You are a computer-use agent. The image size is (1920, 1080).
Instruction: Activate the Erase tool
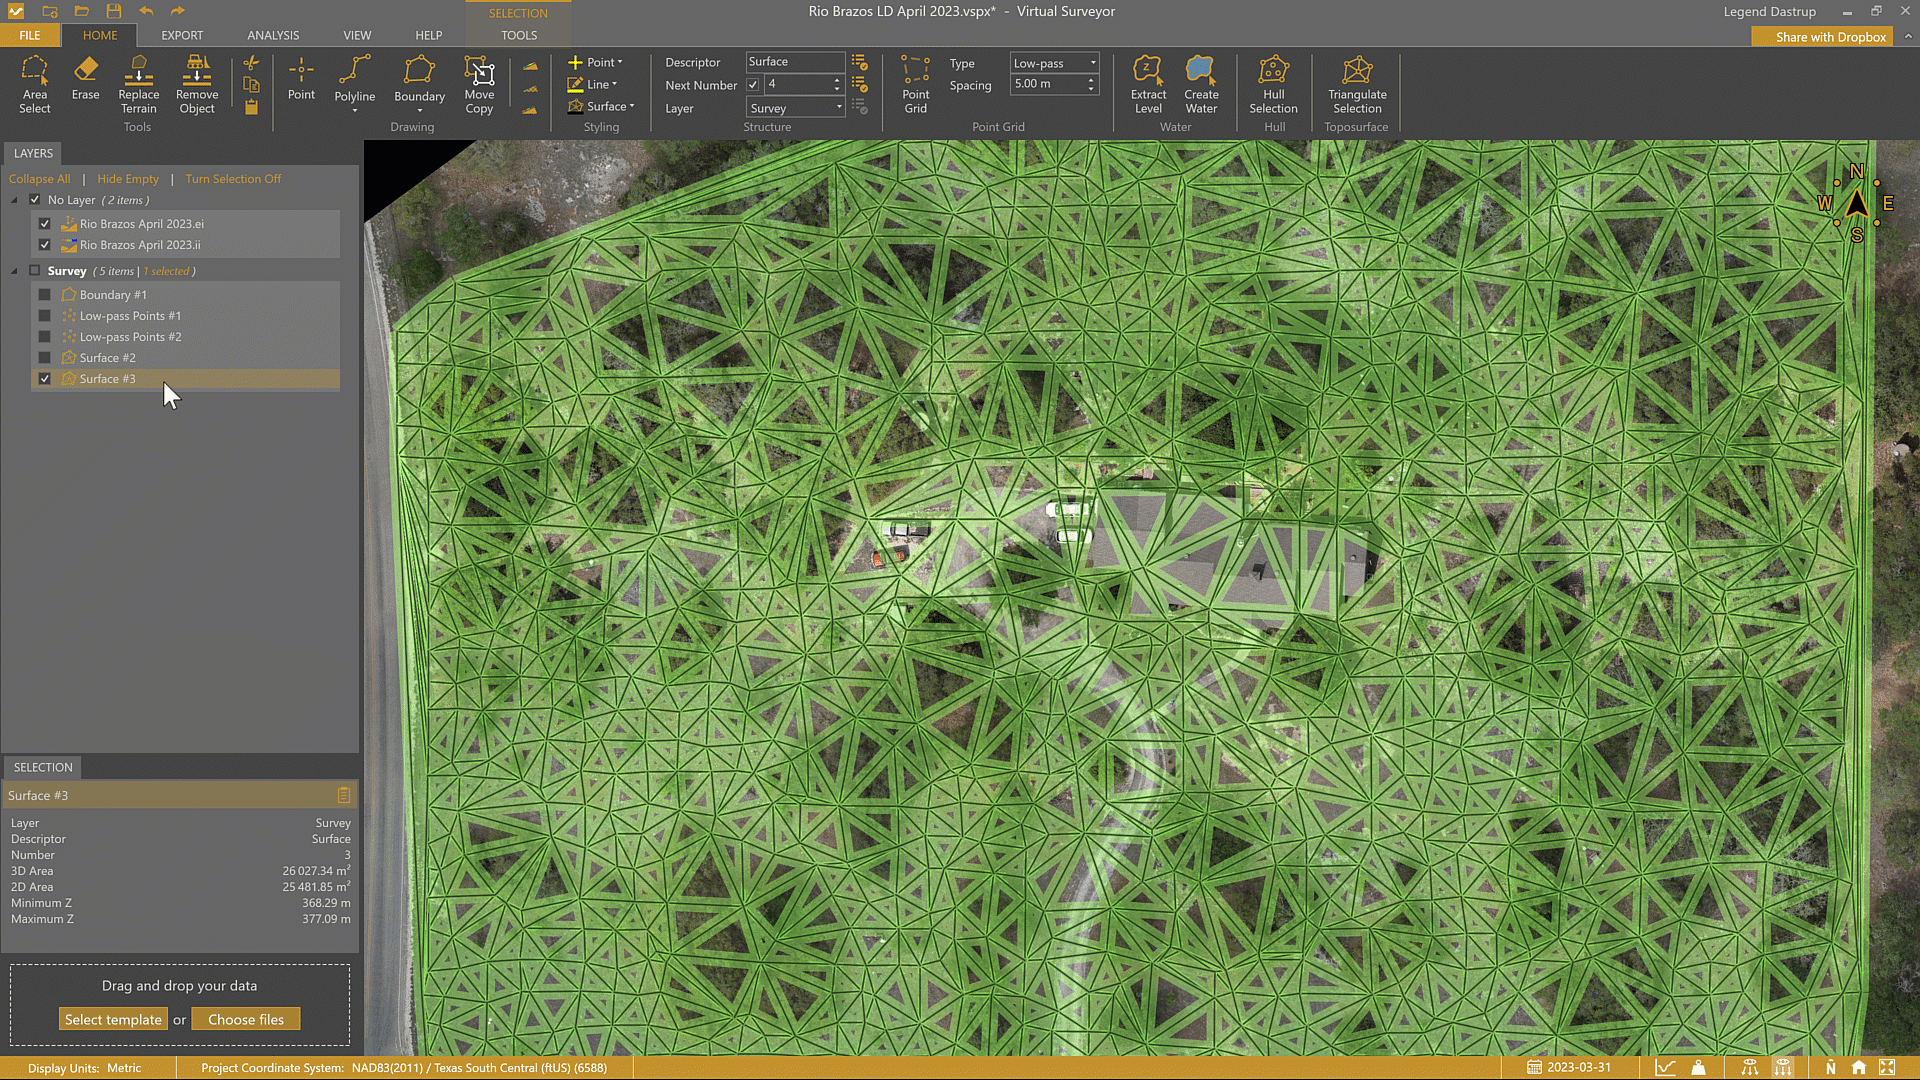85,78
